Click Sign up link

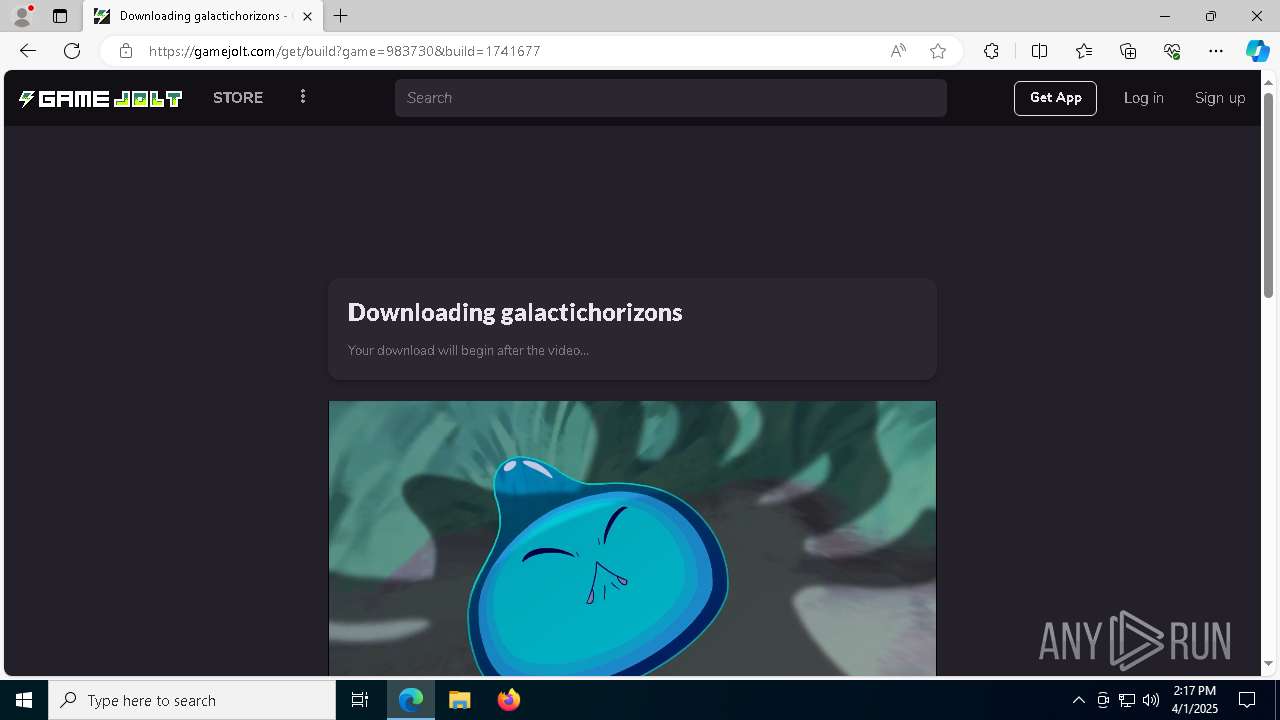1220,98
